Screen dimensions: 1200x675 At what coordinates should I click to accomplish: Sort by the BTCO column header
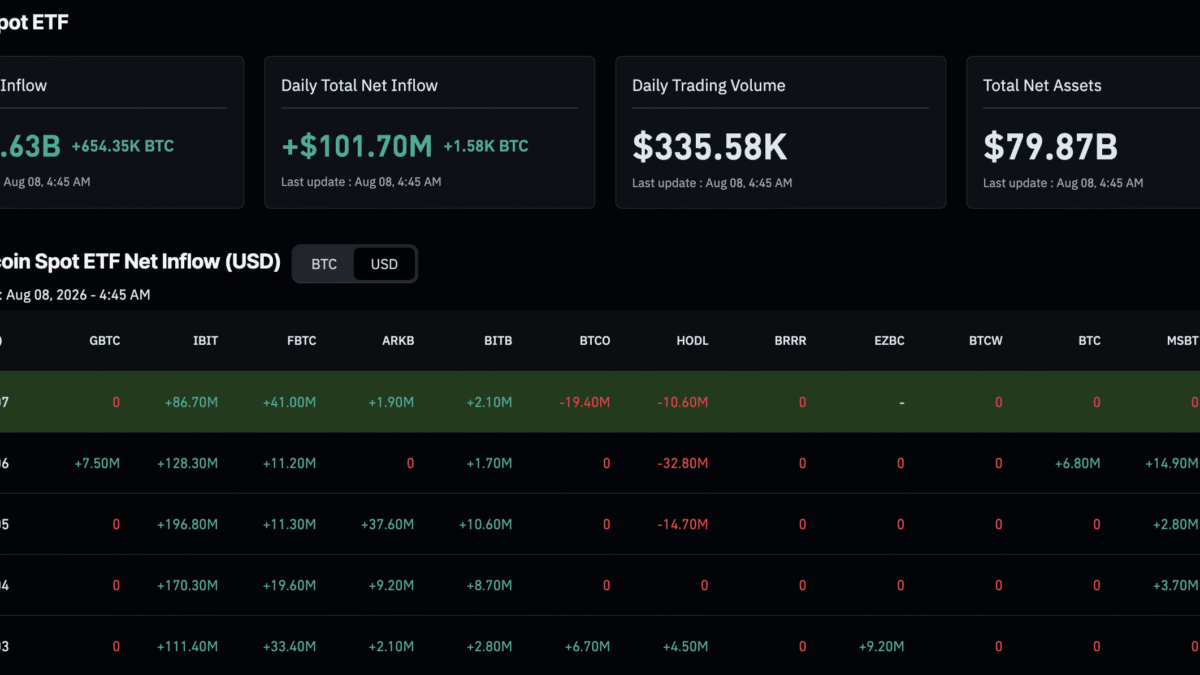(x=594, y=341)
